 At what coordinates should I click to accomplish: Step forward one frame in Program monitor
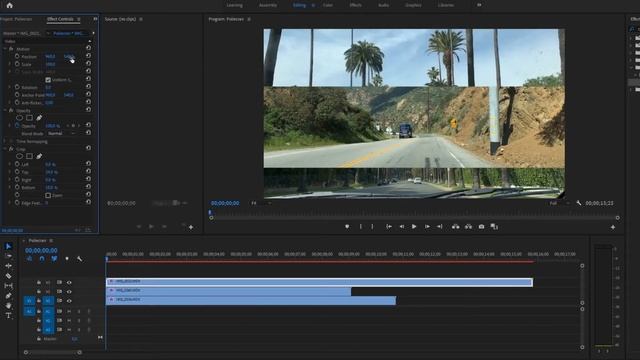[x=427, y=227]
